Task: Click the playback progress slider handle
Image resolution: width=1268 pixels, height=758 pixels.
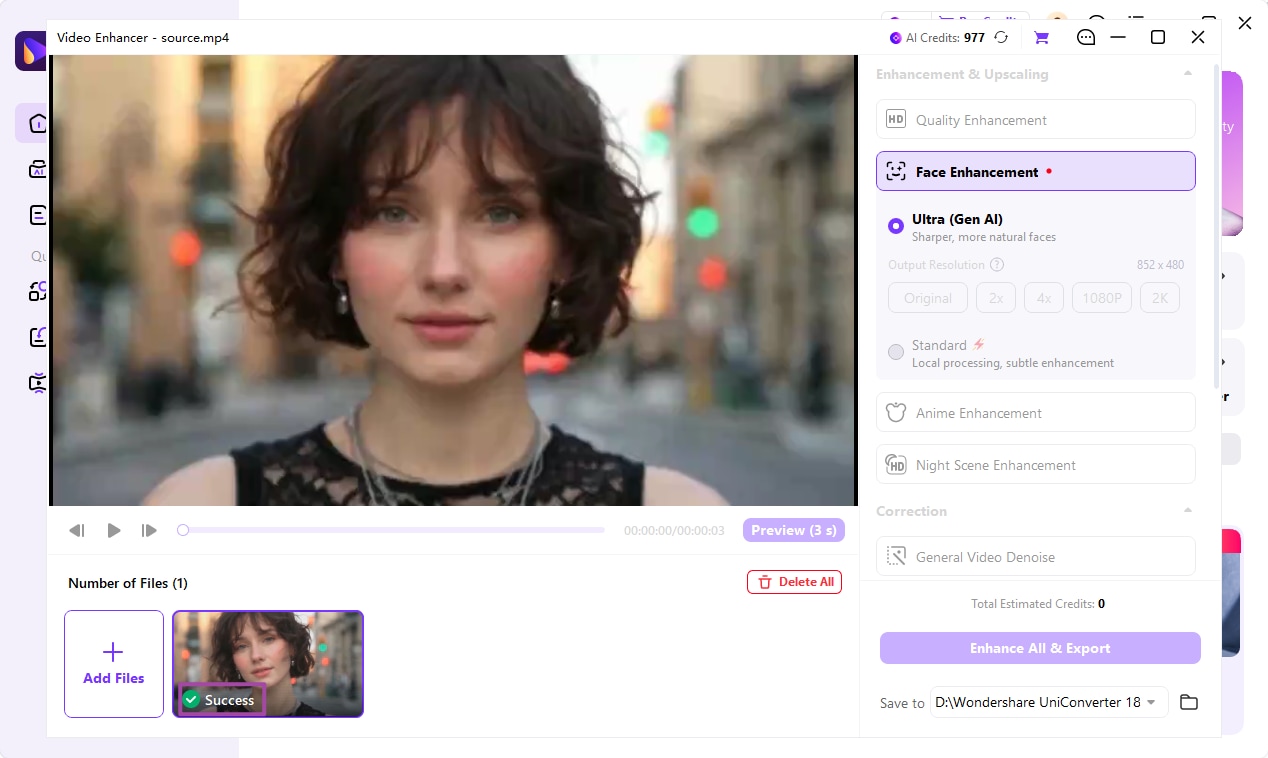Action: 183,530
